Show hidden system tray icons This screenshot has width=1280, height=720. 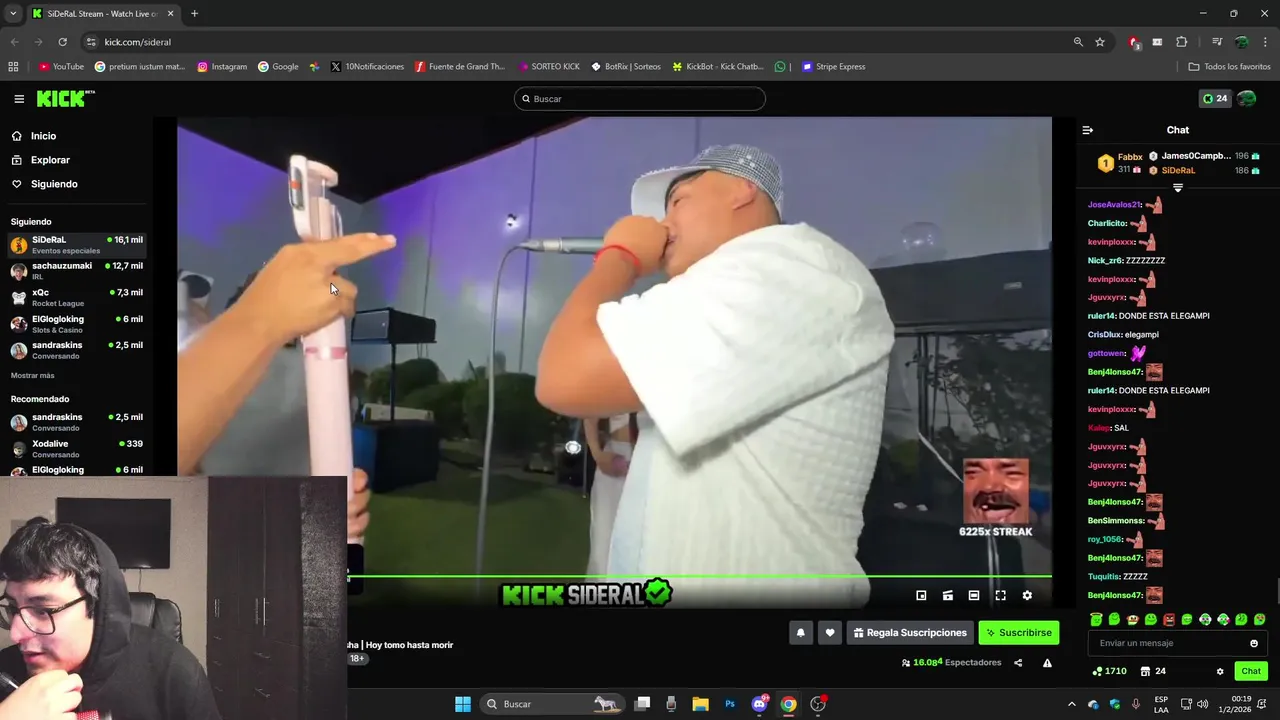click(x=1072, y=704)
